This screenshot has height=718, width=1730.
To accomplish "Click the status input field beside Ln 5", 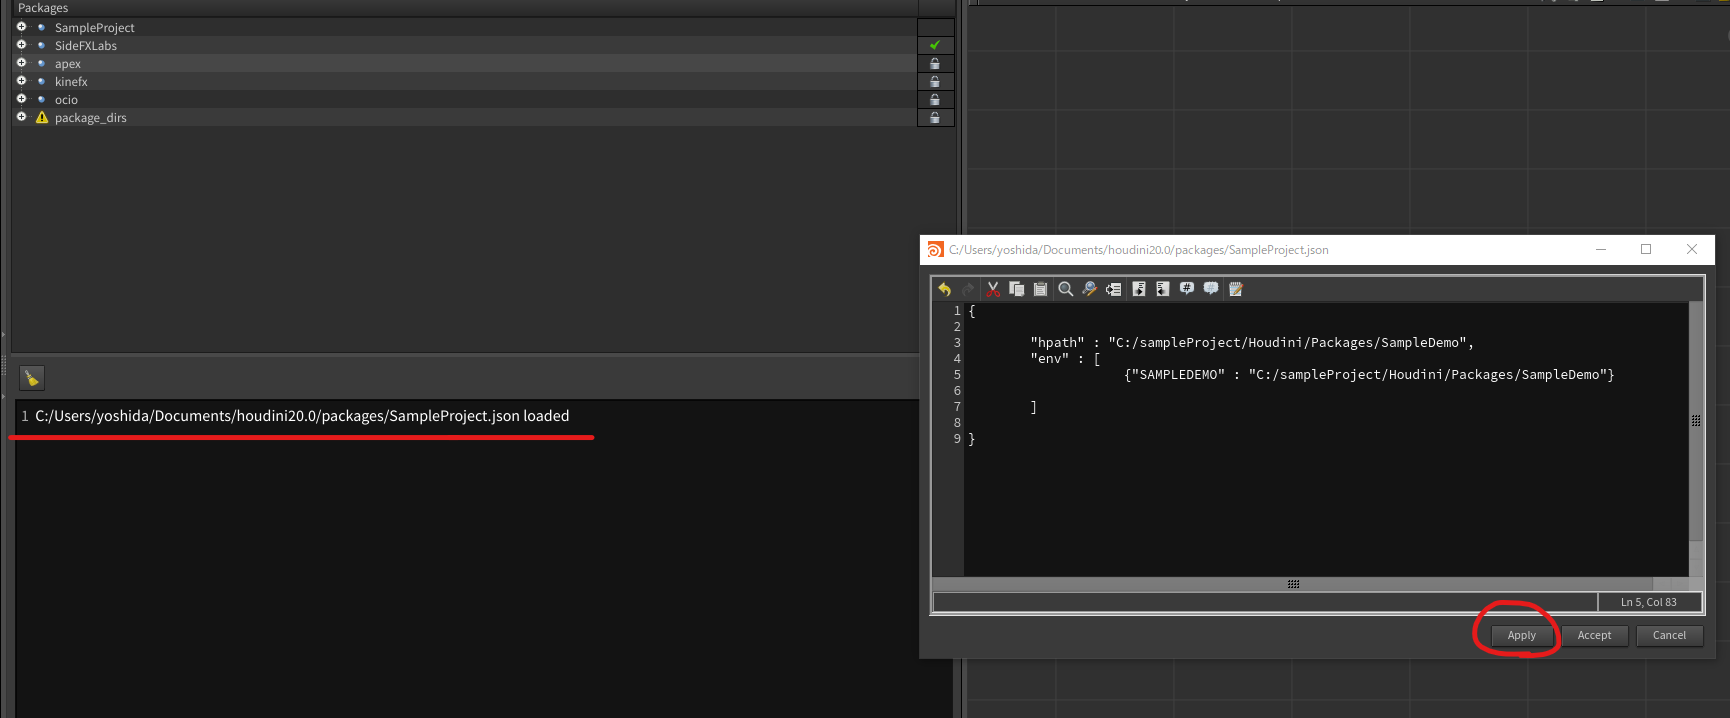I will (x=1266, y=602).
